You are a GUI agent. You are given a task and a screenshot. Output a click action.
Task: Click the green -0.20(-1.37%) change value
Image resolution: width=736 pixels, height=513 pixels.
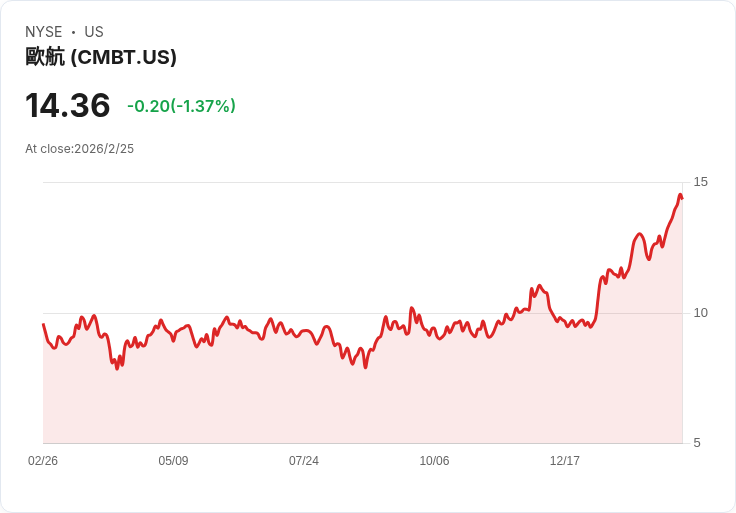(181, 106)
